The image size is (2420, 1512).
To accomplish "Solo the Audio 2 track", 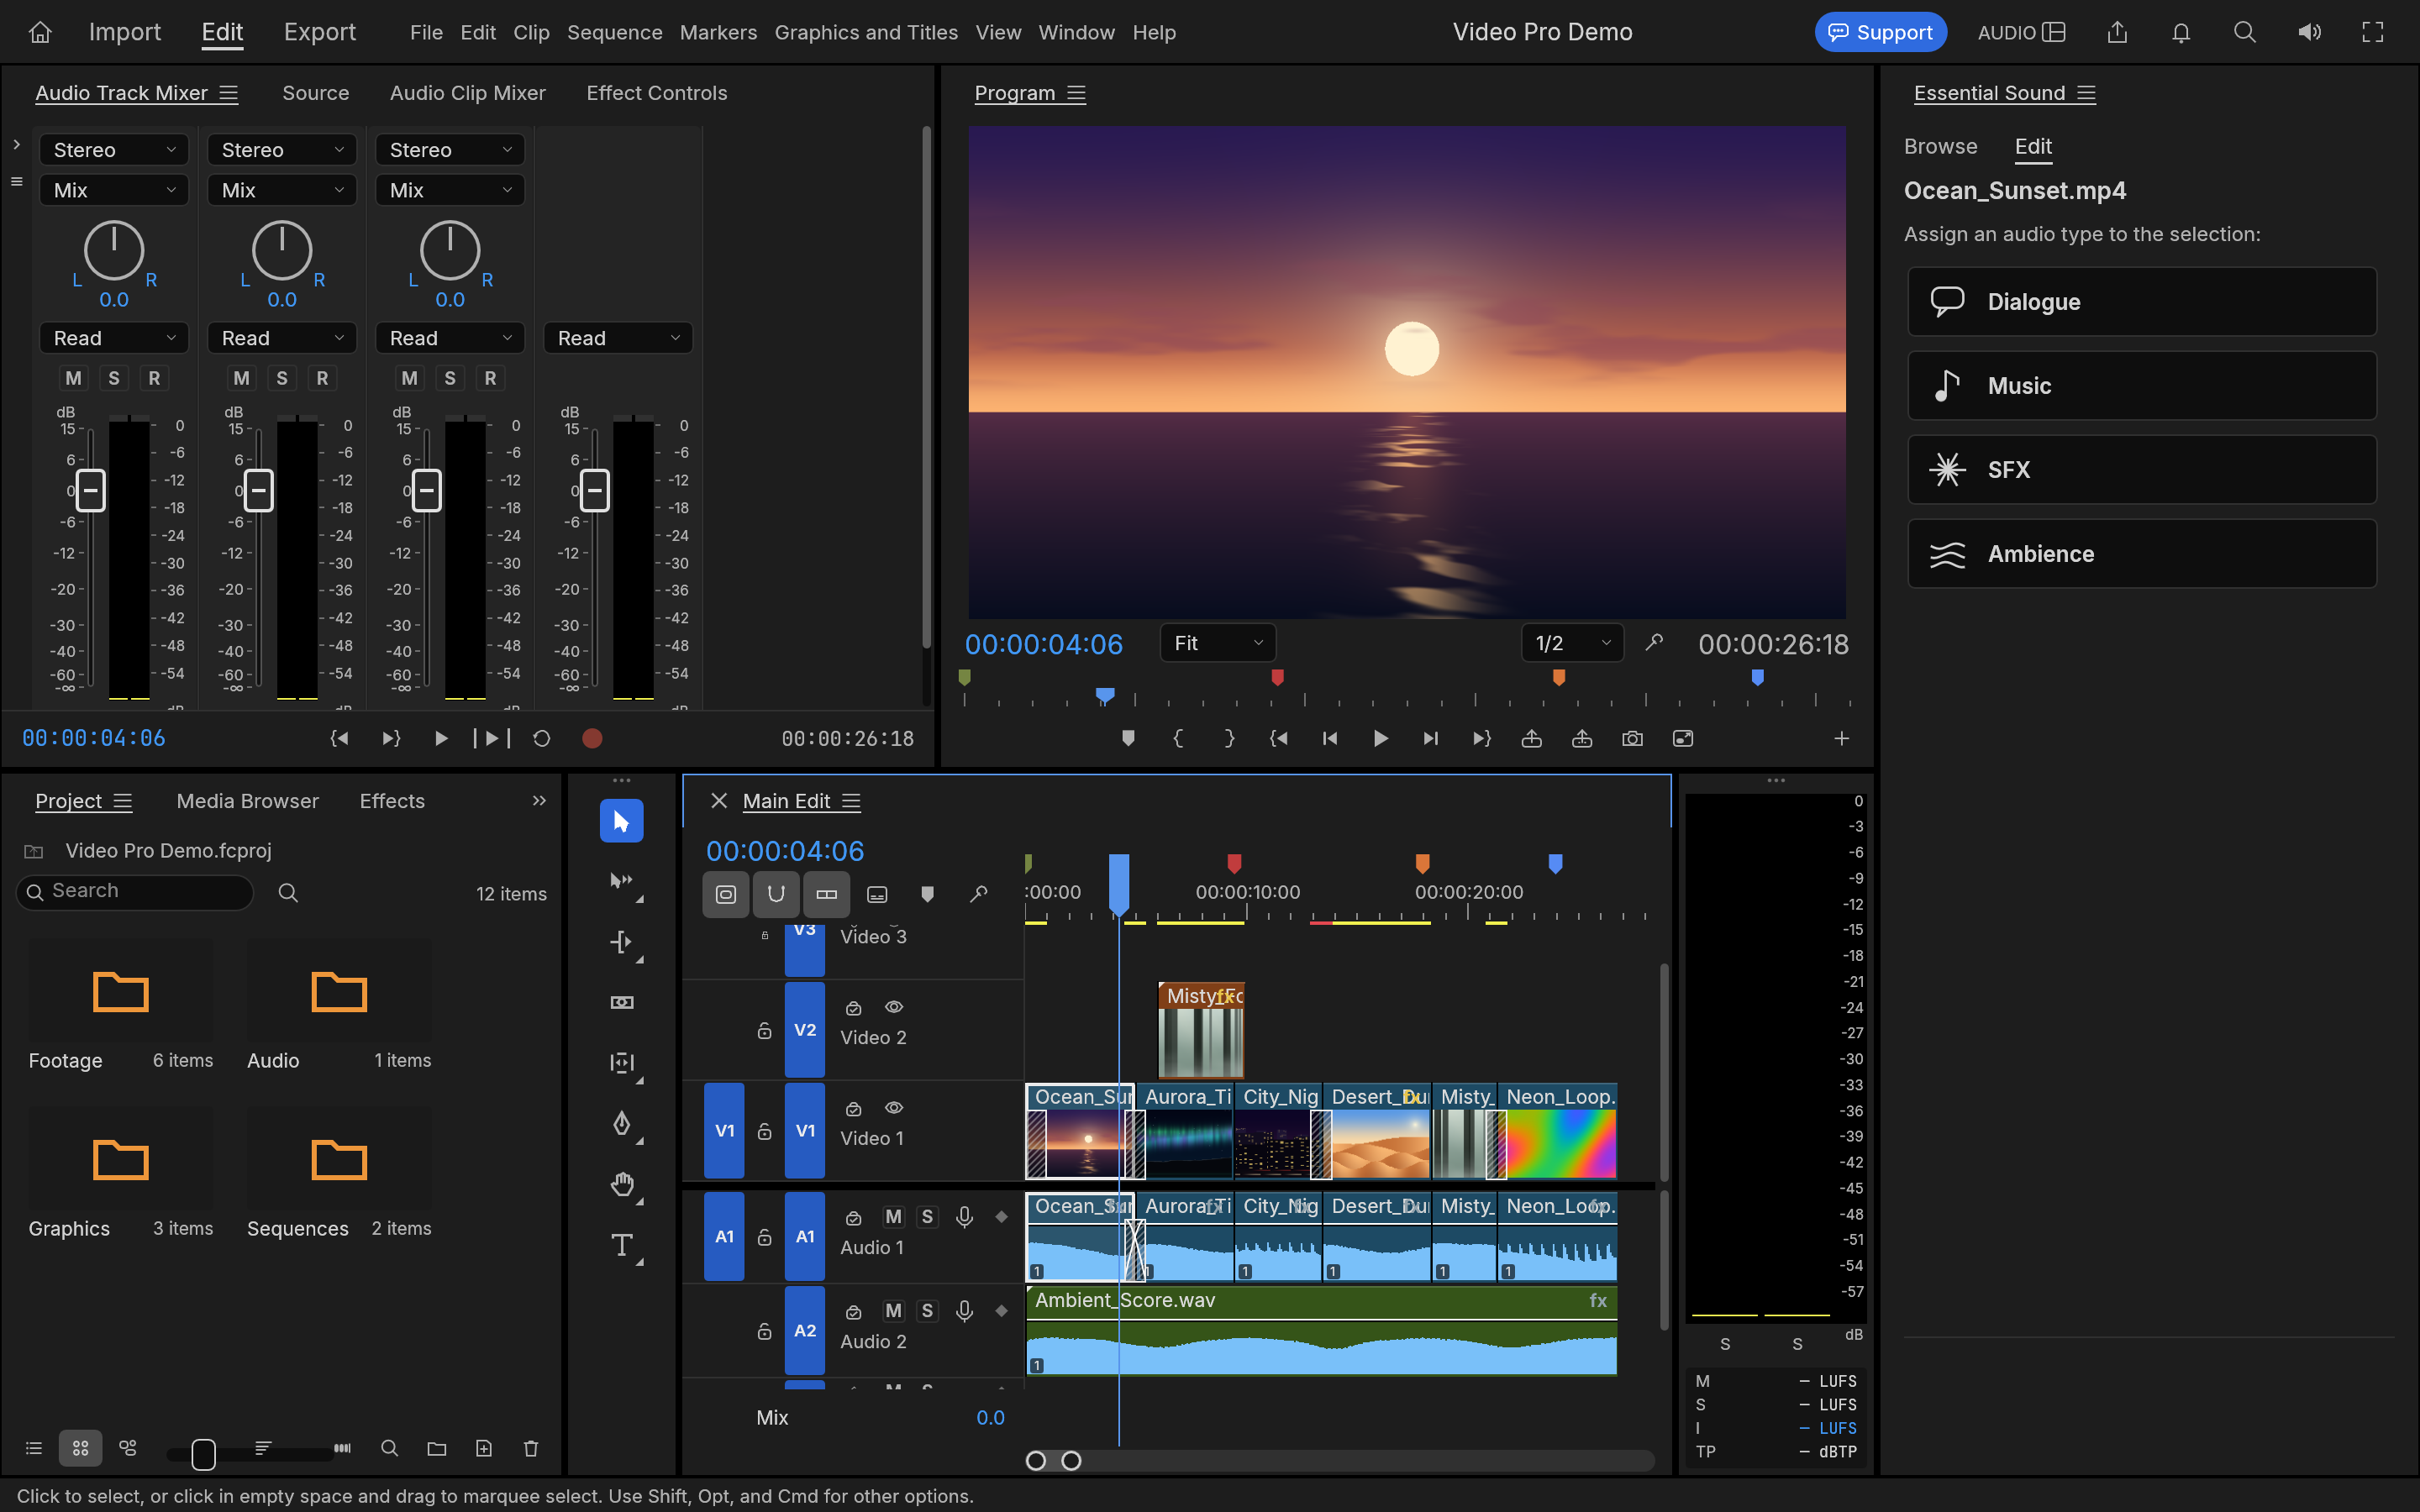I will (x=928, y=1310).
